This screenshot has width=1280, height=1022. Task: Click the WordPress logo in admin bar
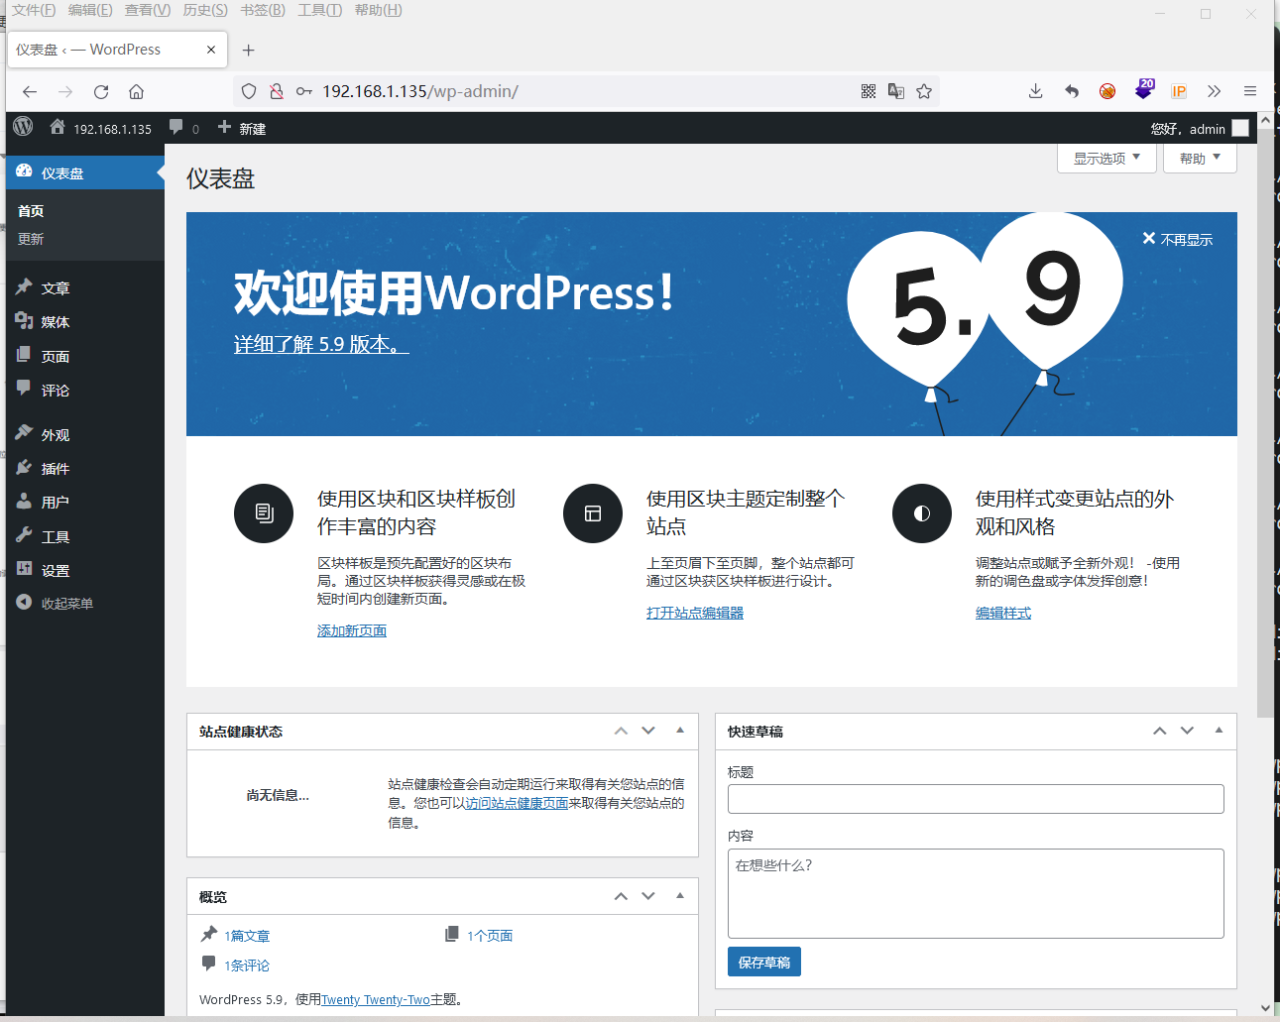(23, 127)
